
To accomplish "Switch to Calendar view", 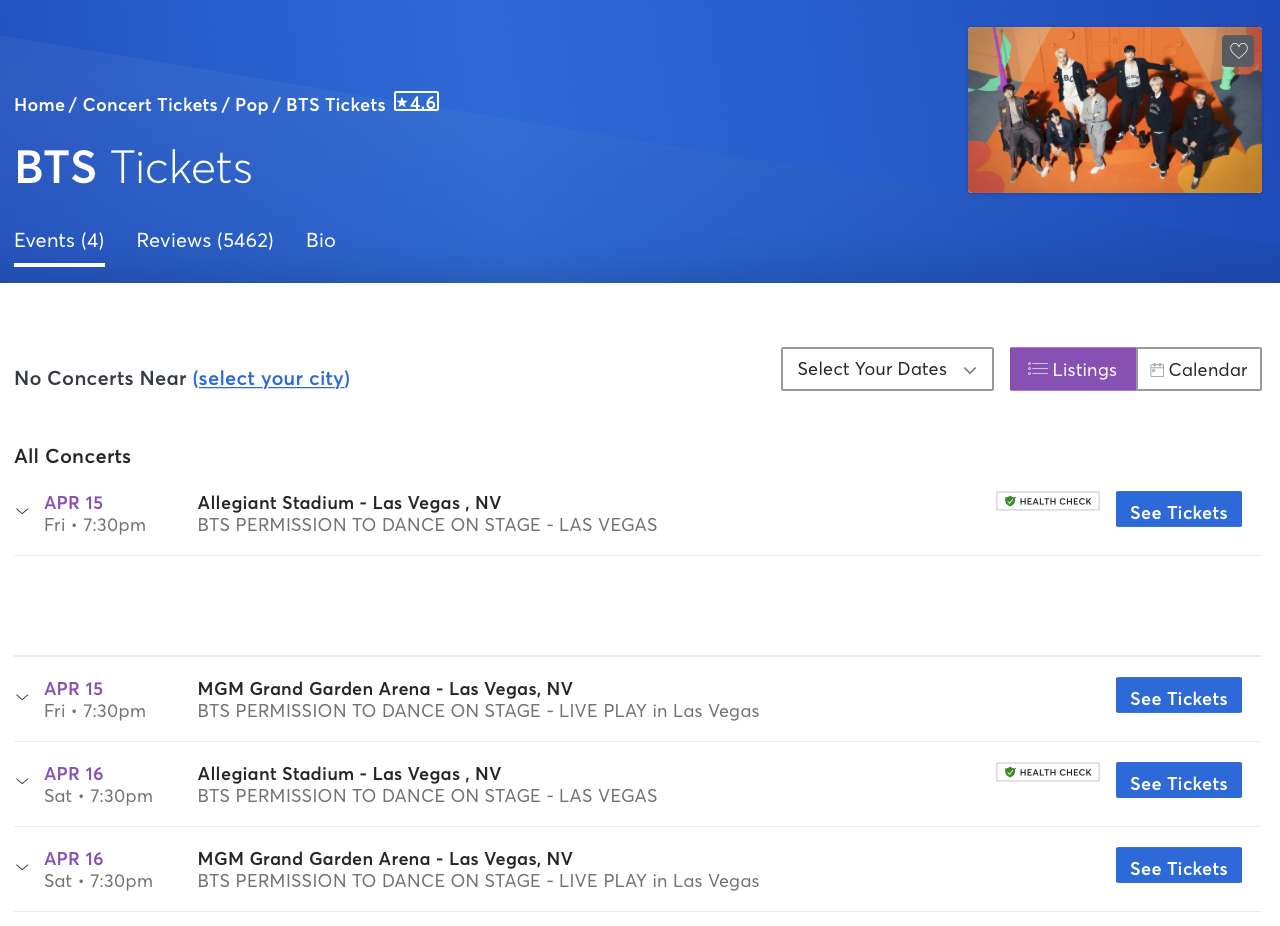I will tap(1199, 369).
